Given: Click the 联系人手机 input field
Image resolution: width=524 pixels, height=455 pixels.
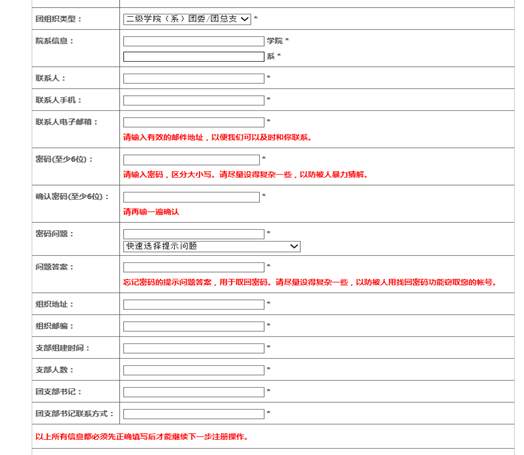Looking at the screenshot, I should pos(193,101).
